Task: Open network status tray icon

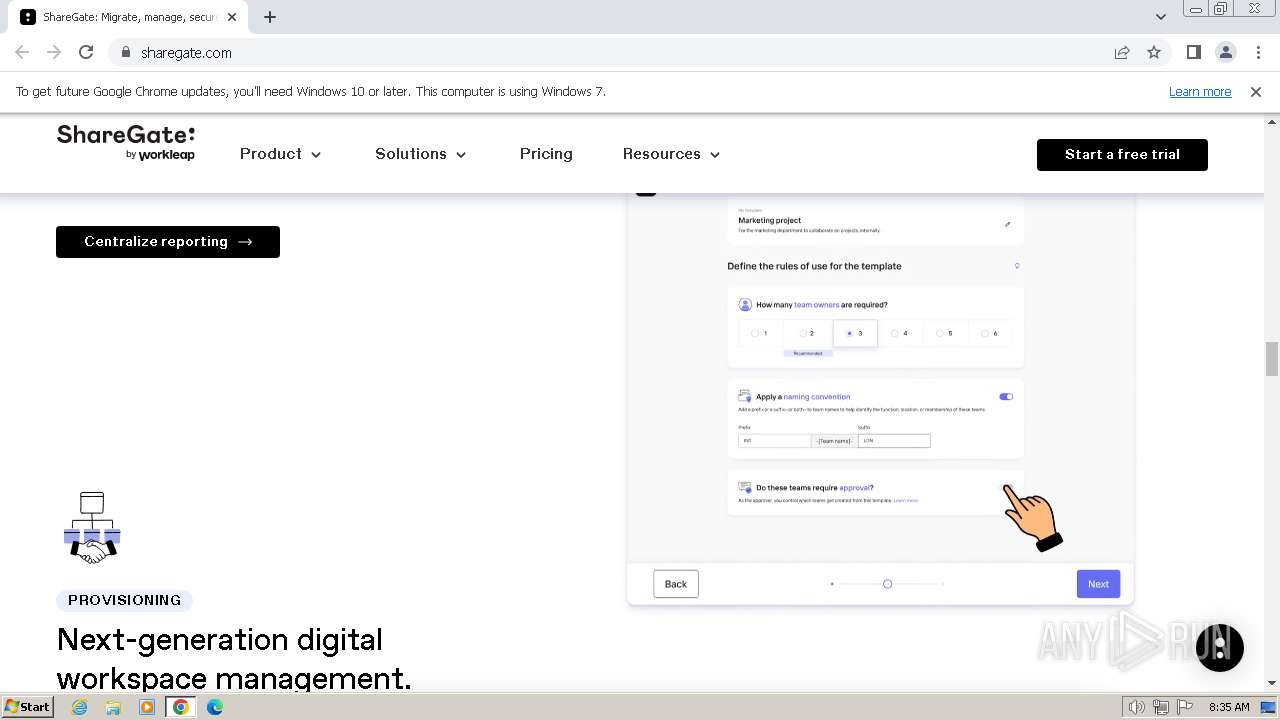Action: pyautogui.click(x=1161, y=707)
